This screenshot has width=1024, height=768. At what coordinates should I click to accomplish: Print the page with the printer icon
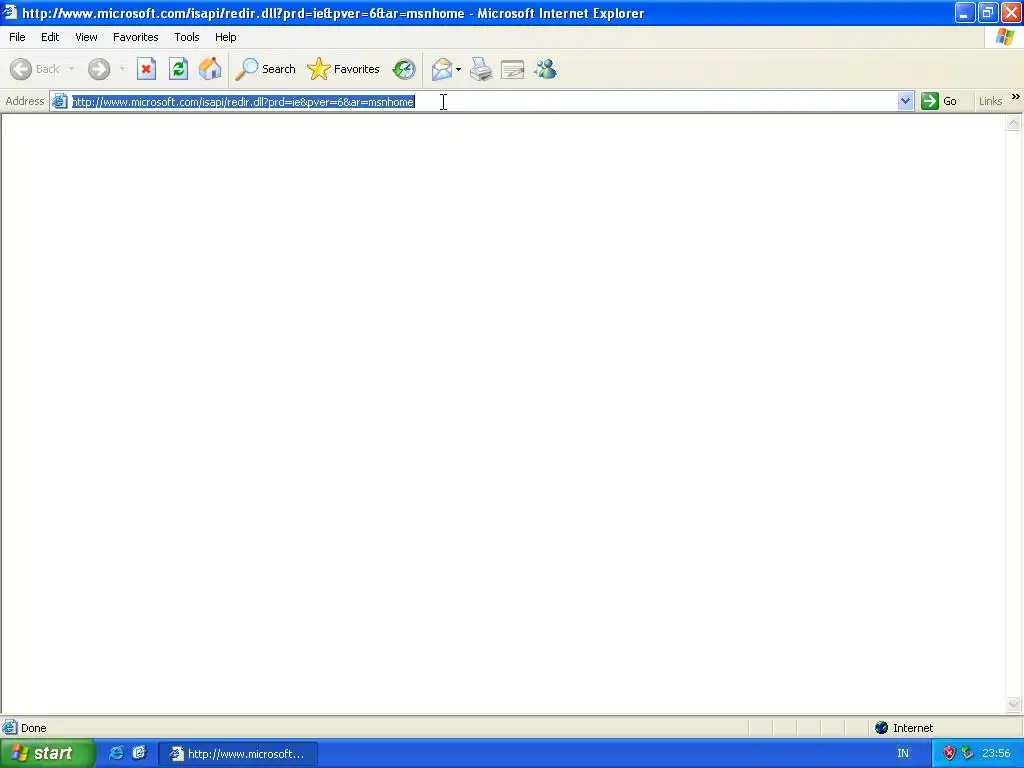(x=481, y=69)
